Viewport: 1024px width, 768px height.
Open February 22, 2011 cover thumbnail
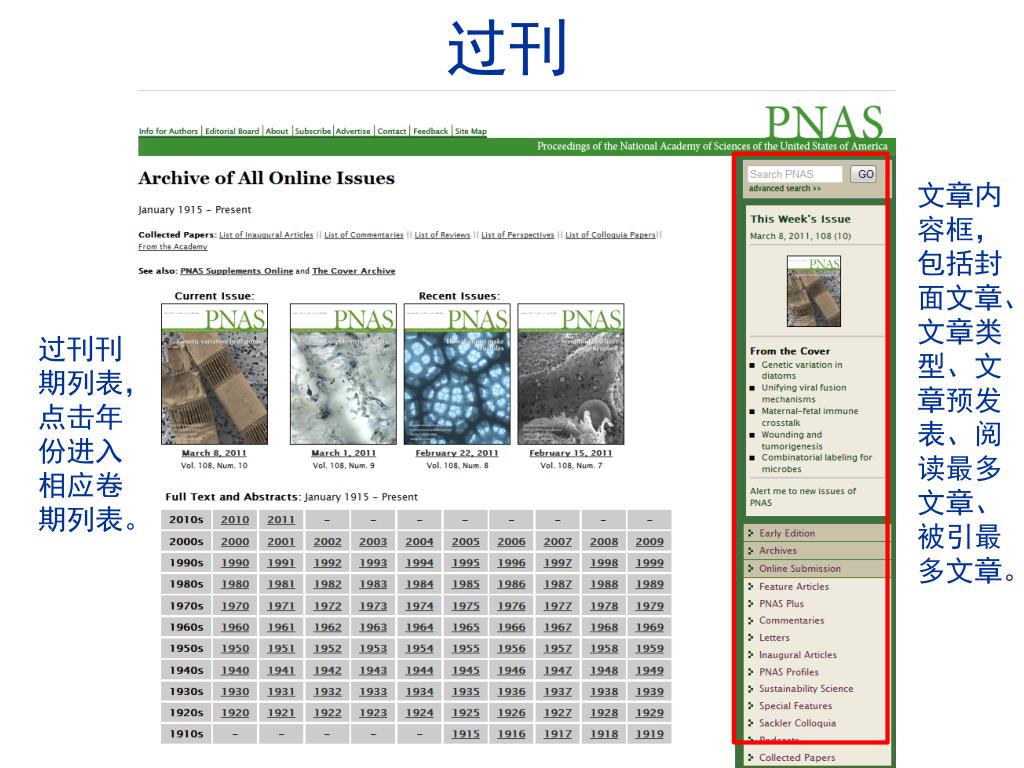[x=457, y=374]
